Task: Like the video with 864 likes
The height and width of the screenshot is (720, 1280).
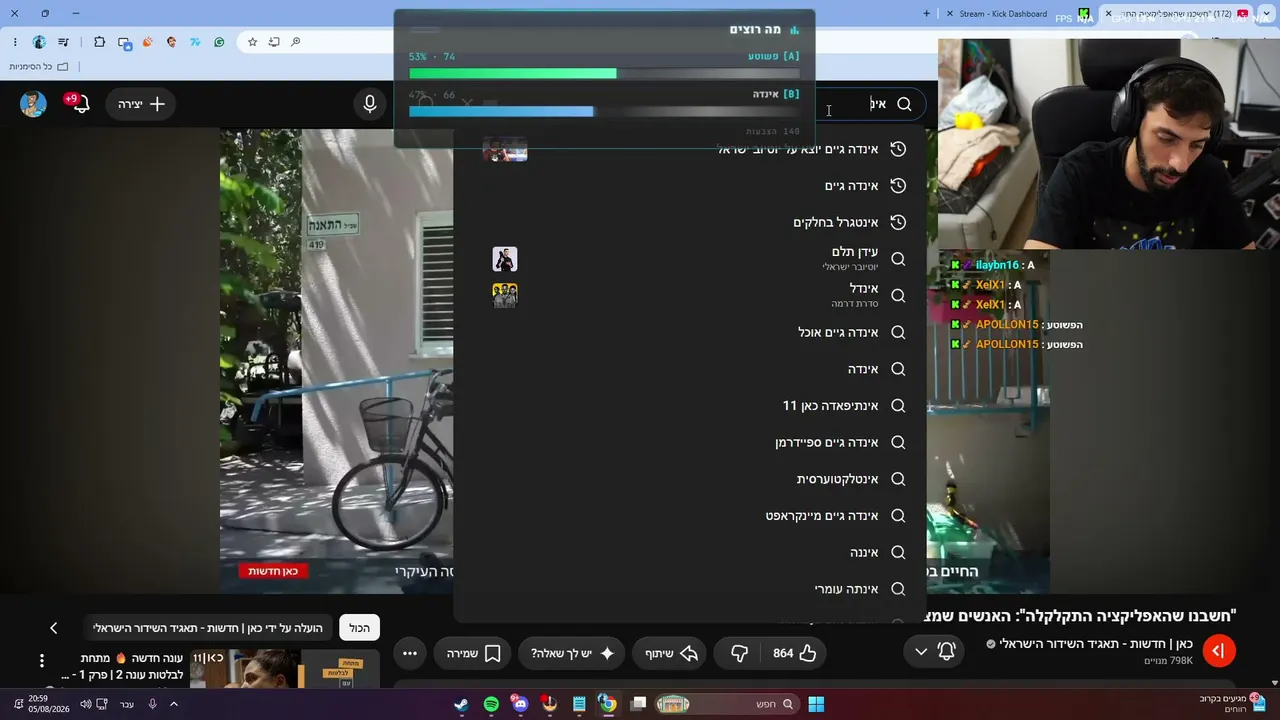Action: [x=795, y=653]
